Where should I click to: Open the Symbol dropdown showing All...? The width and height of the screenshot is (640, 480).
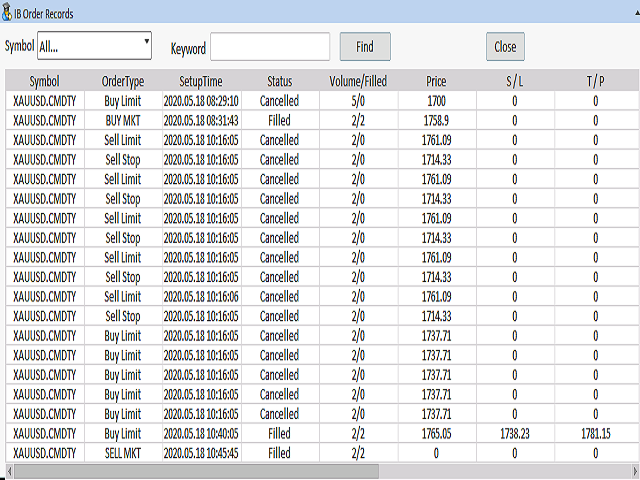(94, 45)
